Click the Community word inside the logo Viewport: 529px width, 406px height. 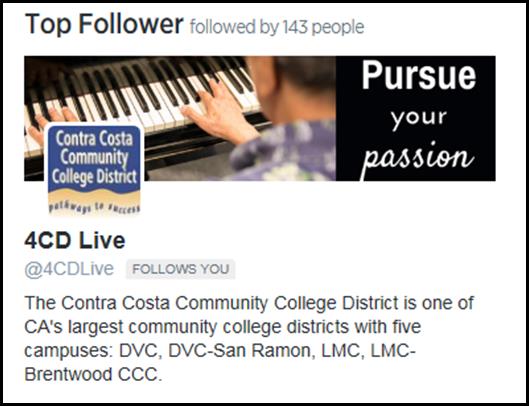(x=94, y=158)
